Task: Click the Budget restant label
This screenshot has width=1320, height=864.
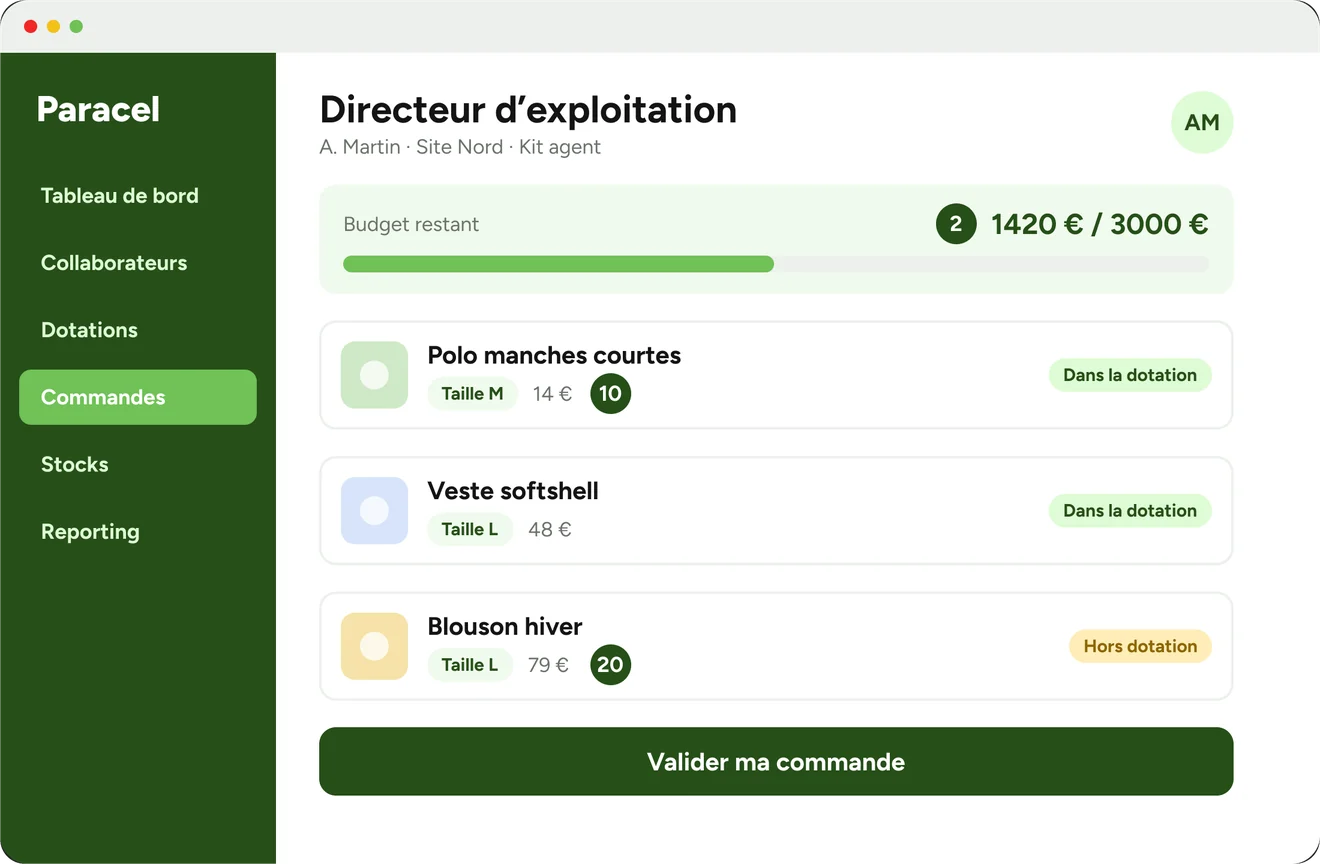Action: coord(411,224)
